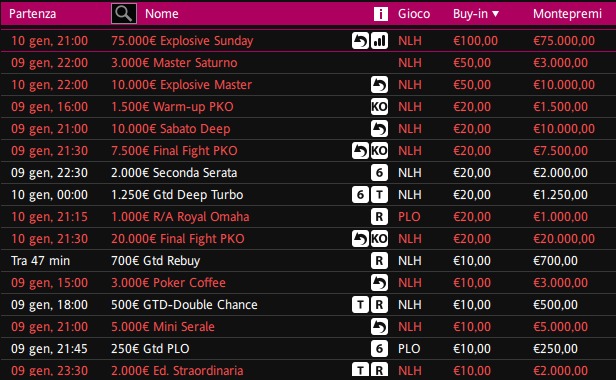Sort tournaments by Partenza column header
This screenshot has width=616, height=380.
pos(33,14)
